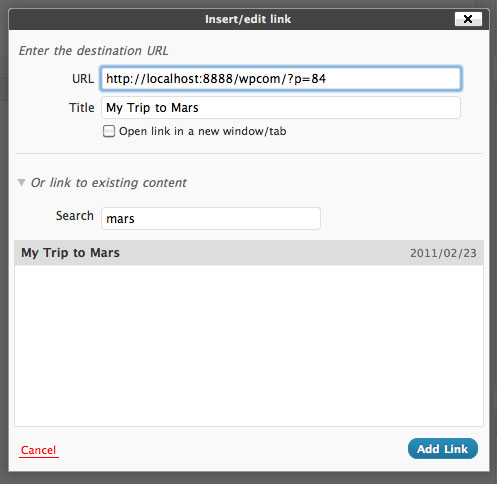Click the Add Link button
The height and width of the screenshot is (484, 497).
click(443, 449)
